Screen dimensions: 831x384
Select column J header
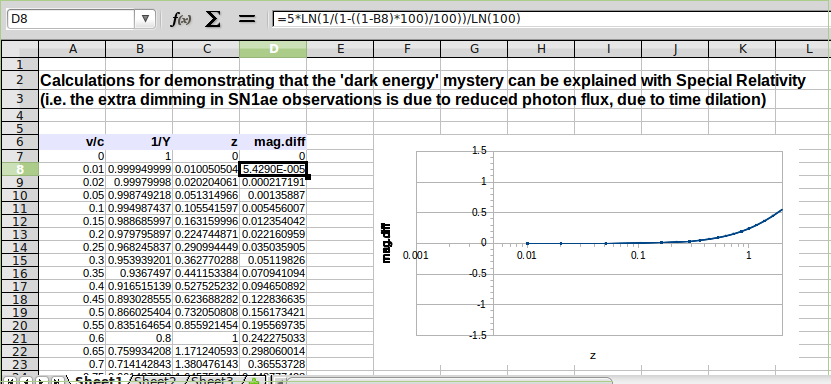tap(675, 49)
